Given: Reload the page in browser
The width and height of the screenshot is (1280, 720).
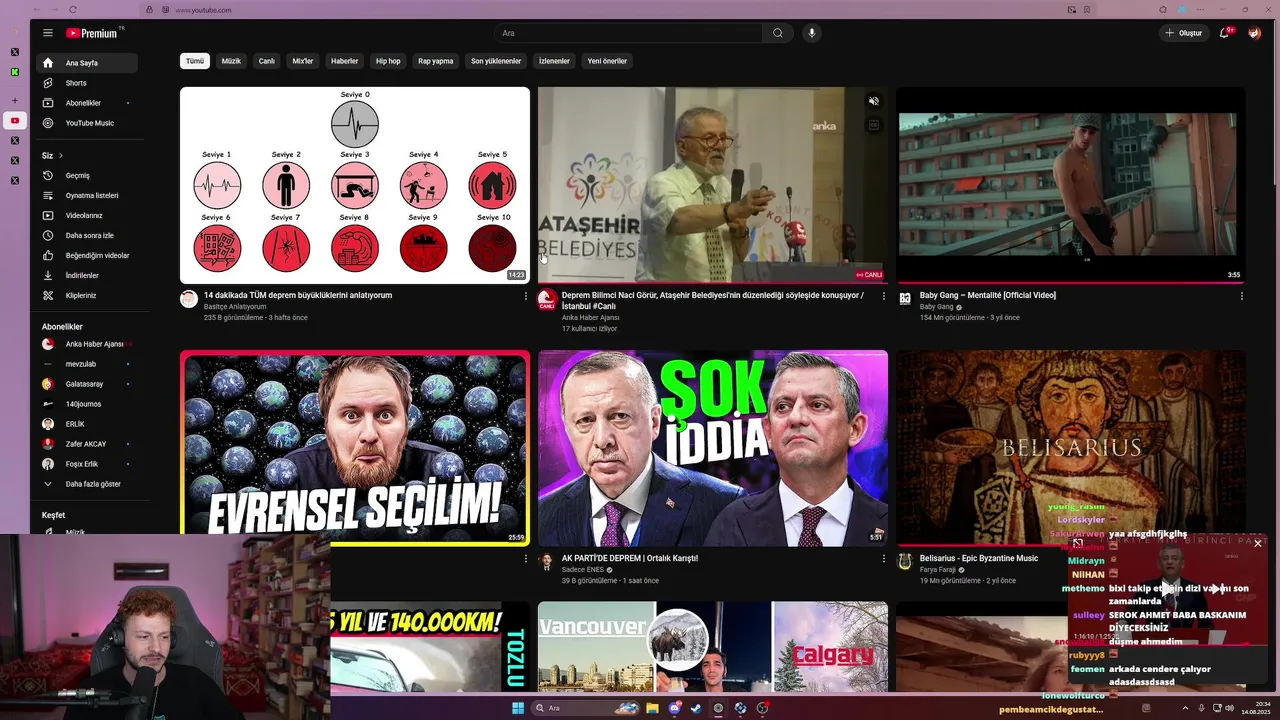Looking at the screenshot, I should tap(73, 10).
